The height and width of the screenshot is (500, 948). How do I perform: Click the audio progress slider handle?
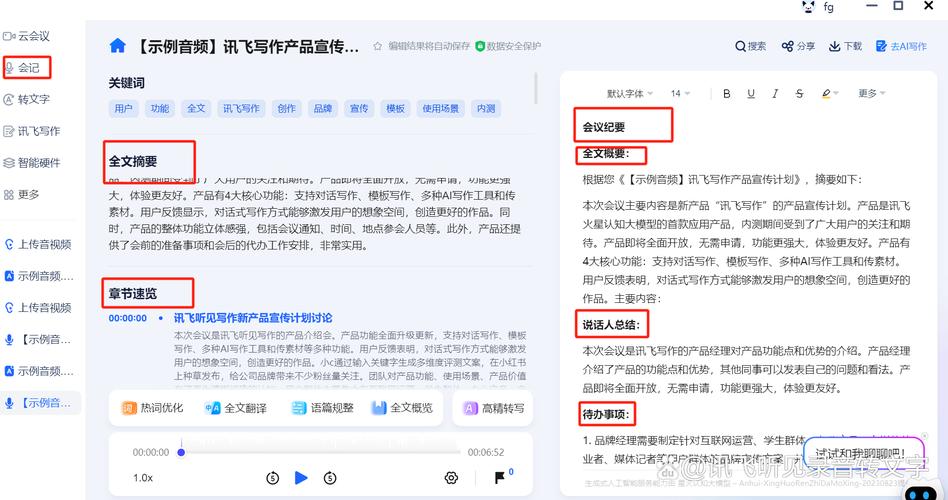tap(181, 452)
